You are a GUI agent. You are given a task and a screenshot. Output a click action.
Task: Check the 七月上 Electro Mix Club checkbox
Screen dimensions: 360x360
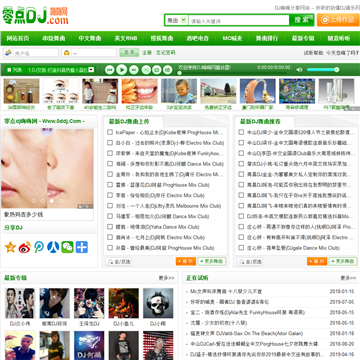110,237
